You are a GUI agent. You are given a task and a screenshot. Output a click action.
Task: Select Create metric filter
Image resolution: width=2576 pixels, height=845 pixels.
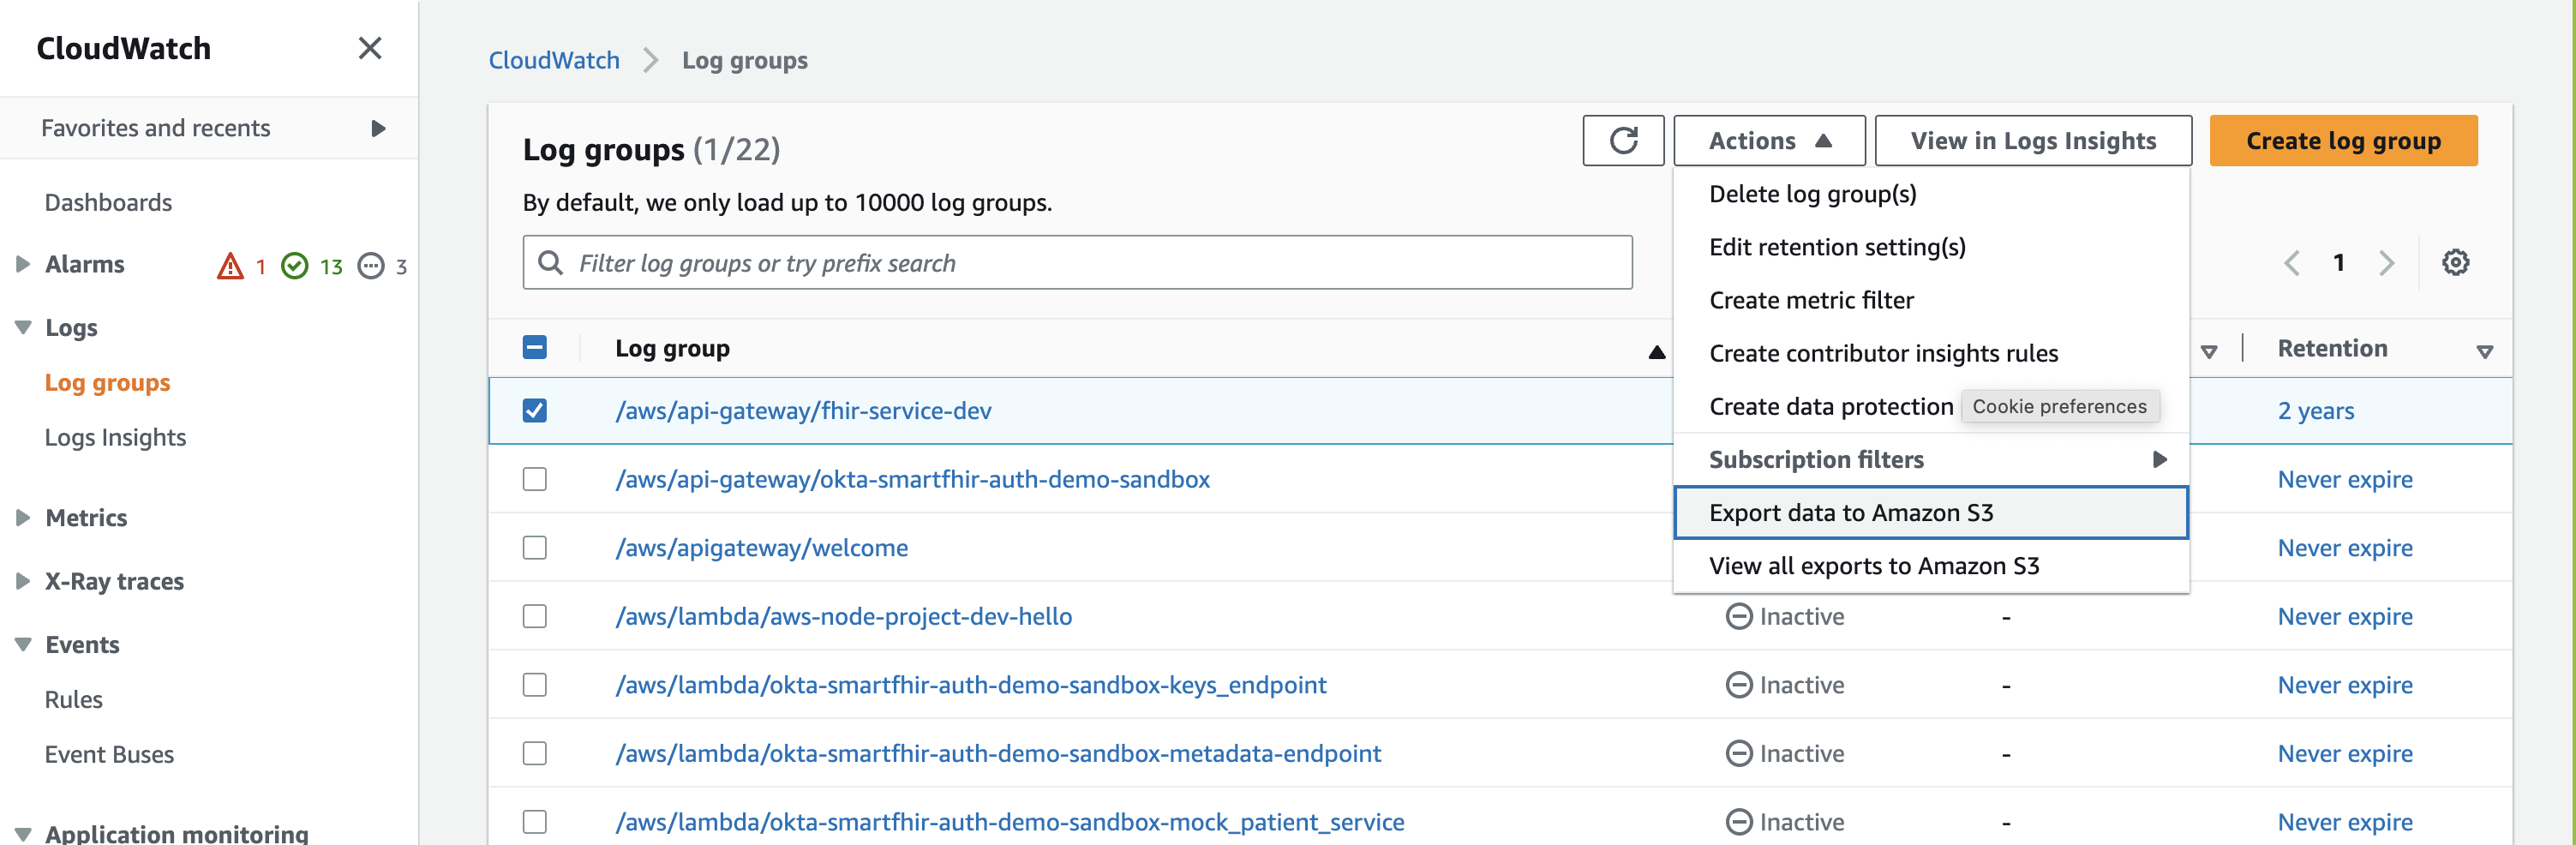(1931, 300)
